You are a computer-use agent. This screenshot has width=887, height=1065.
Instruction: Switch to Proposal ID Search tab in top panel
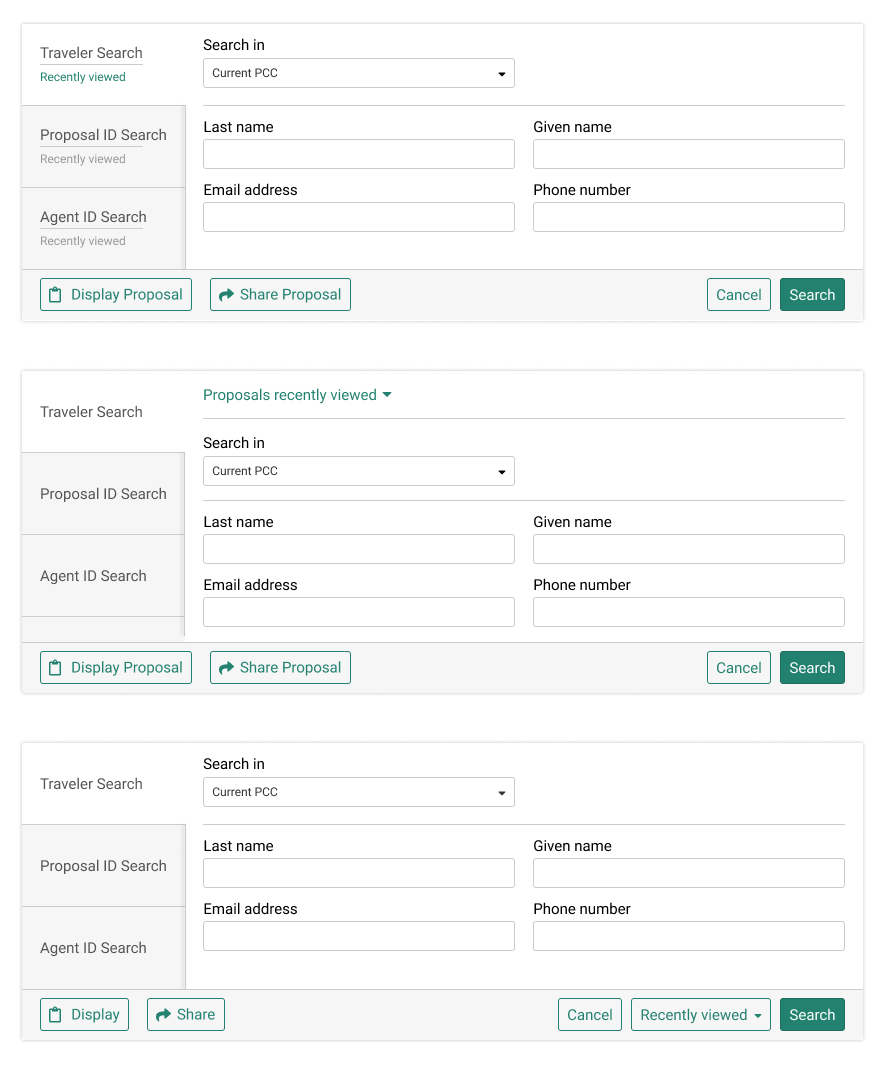point(103,135)
